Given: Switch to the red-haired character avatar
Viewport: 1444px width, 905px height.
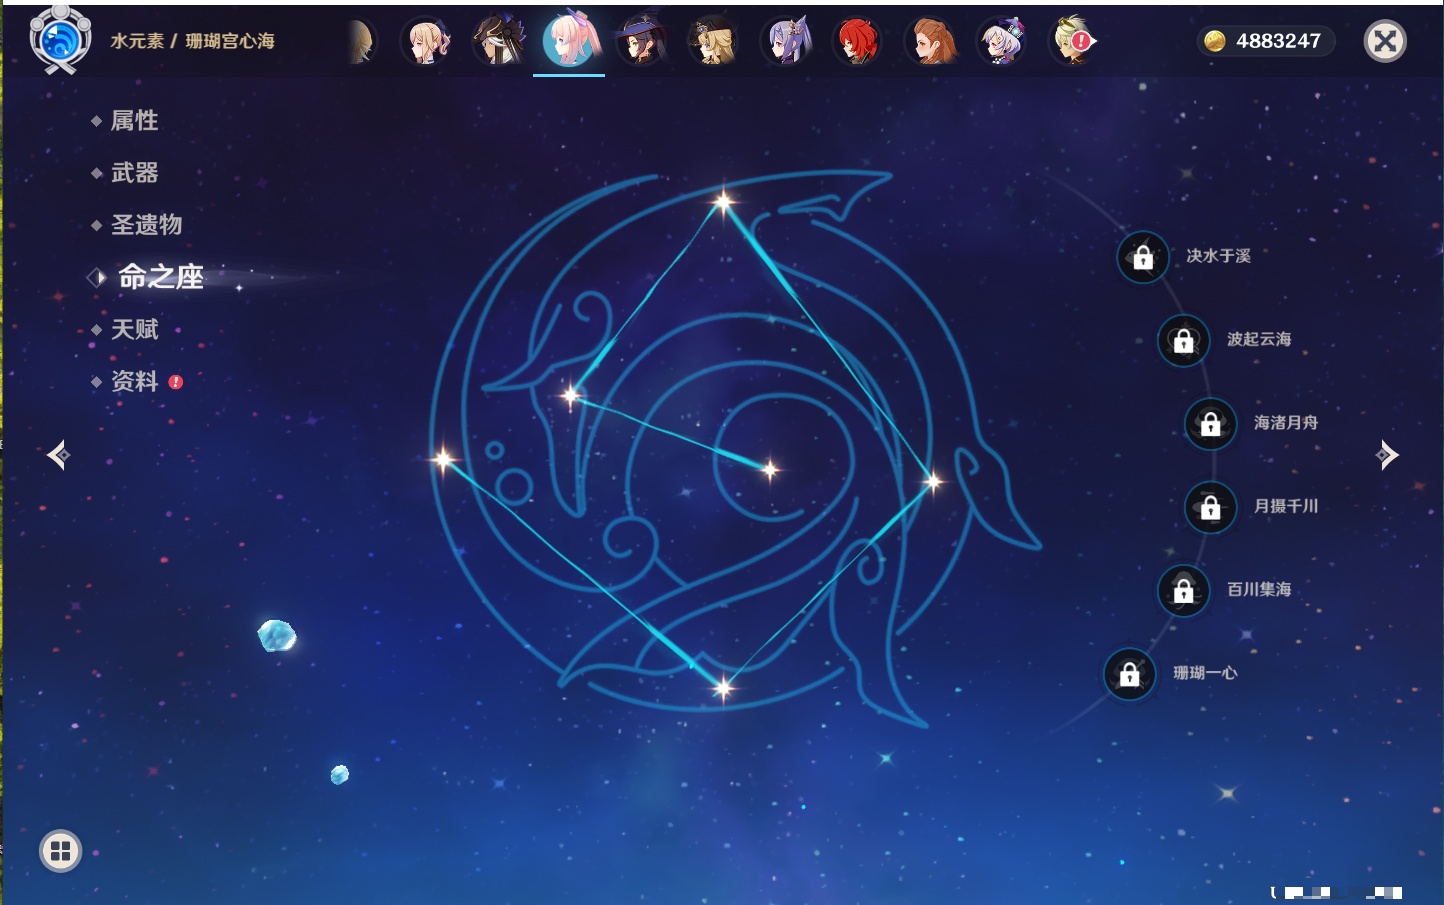Looking at the screenshot, I should (857, 42).
